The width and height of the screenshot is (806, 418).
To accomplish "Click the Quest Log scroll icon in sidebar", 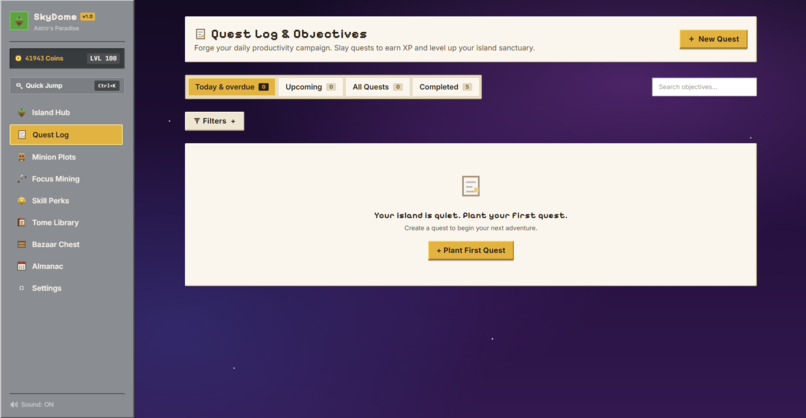I will point(22,135).
